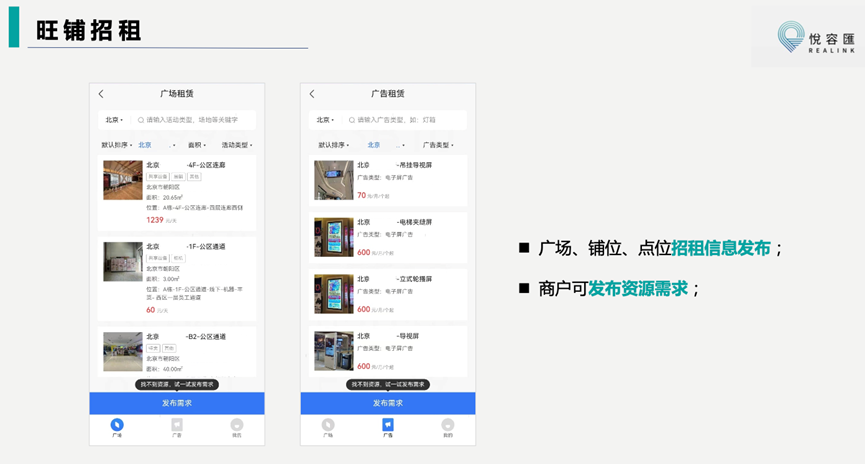The image size is (865, 464).
Task: Click price 60 元/天
Action: tap(157, 310)
